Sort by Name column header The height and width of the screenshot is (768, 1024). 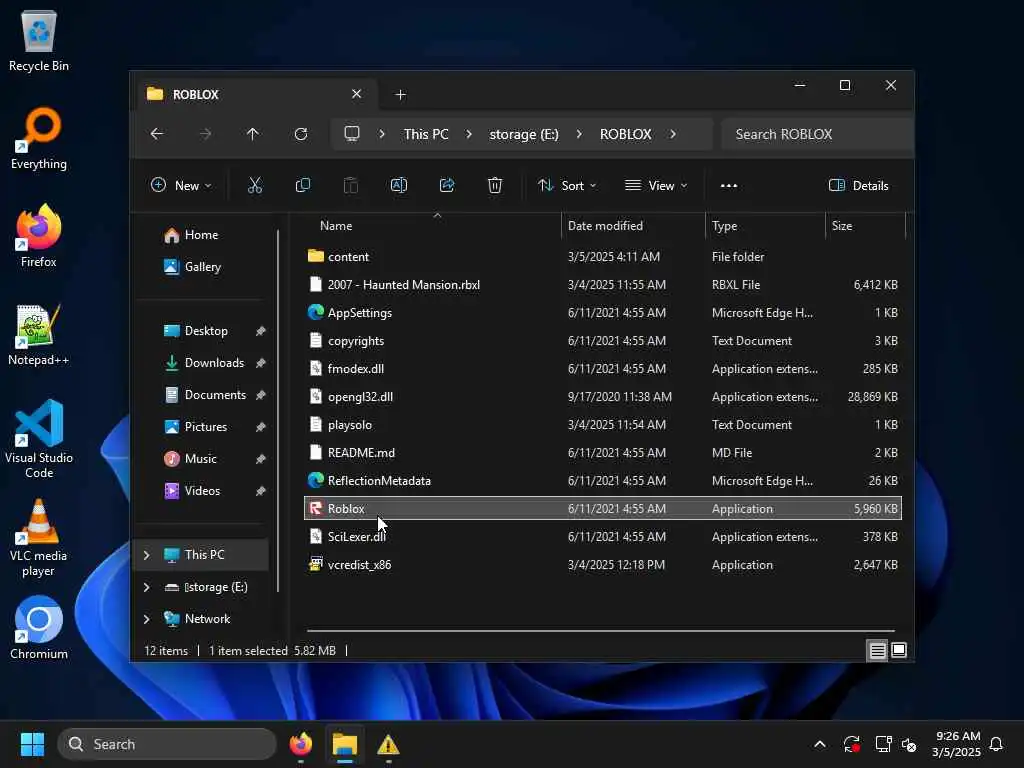431,226
